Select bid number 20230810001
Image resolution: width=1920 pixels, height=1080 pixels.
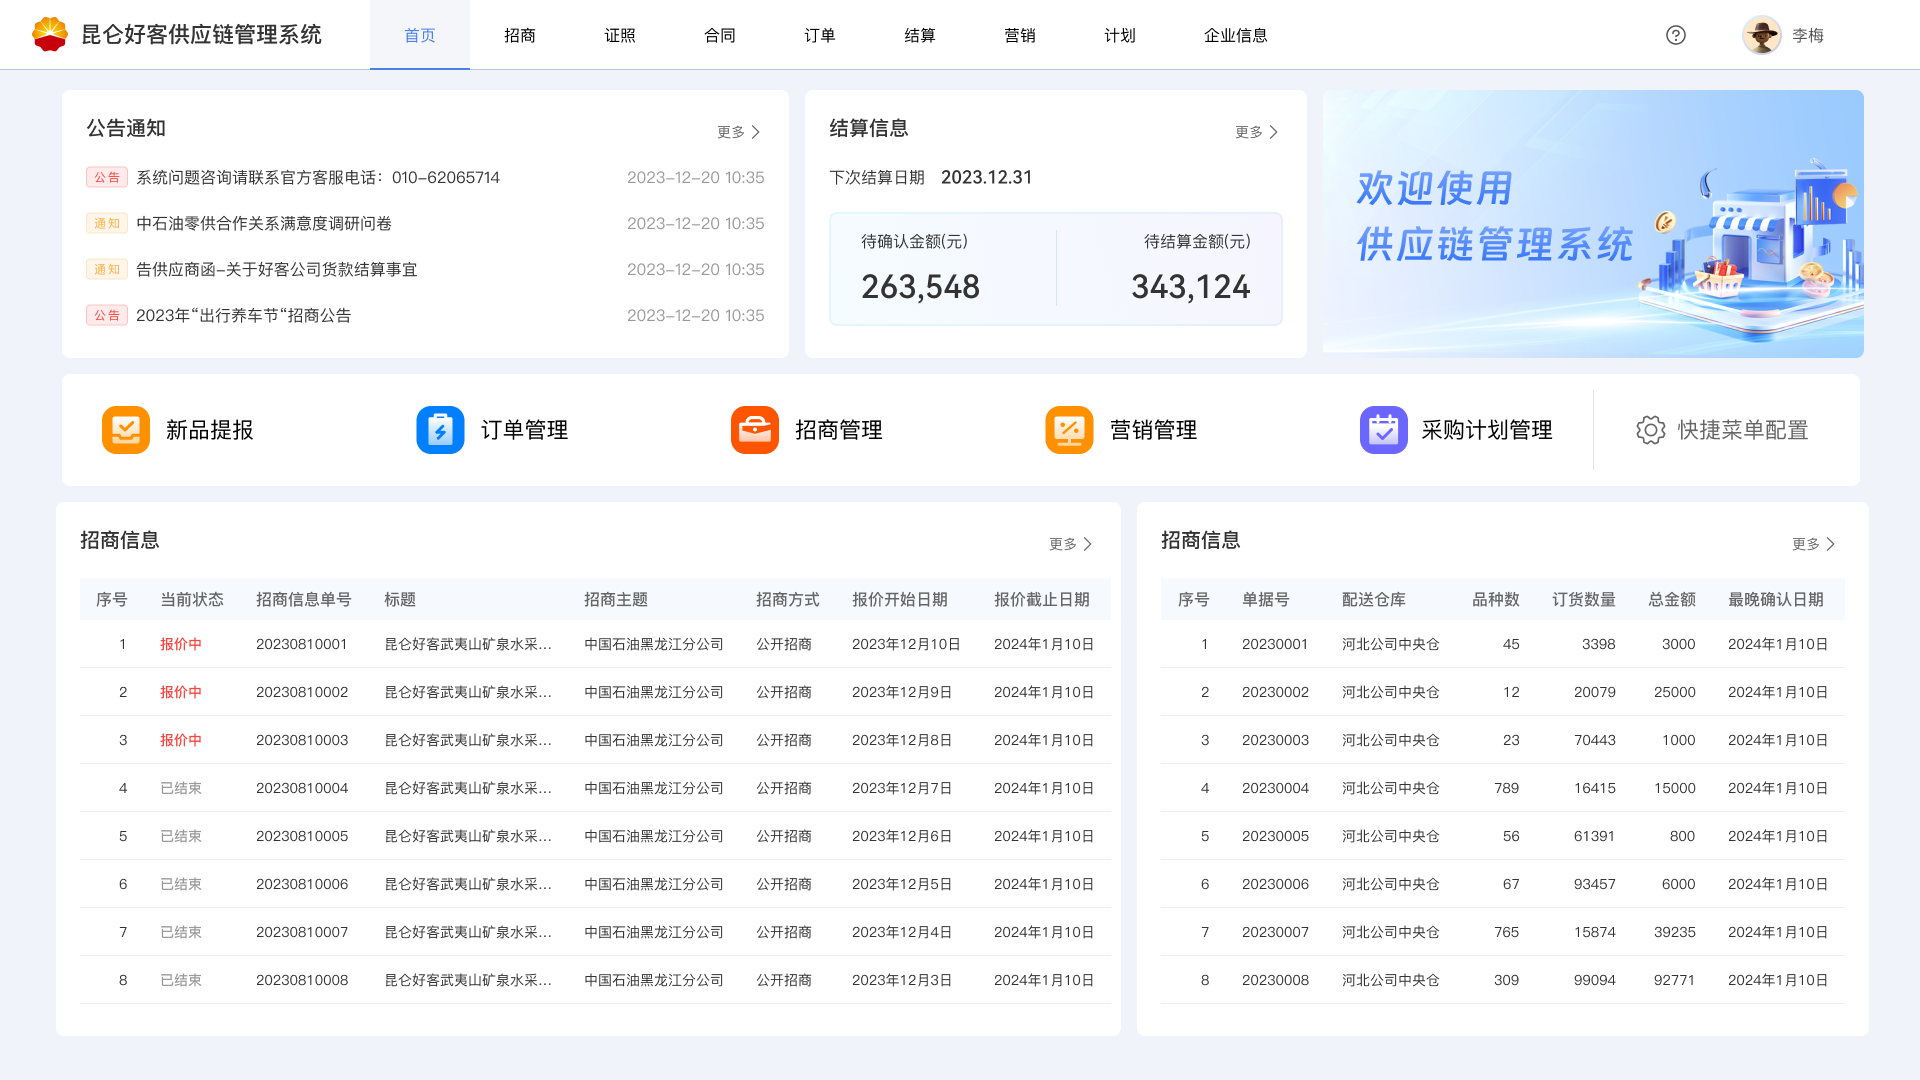(x=302, y=644)
